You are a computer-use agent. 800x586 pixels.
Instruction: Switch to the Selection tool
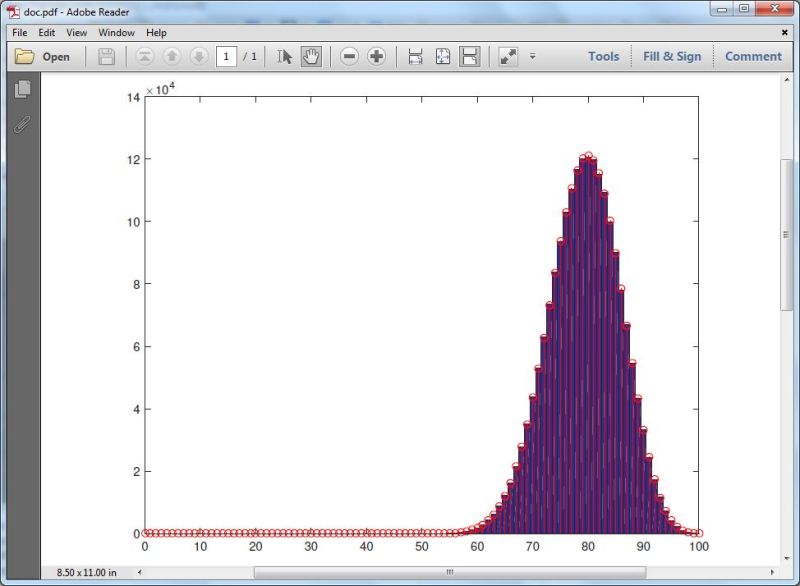tap(284, 56)
